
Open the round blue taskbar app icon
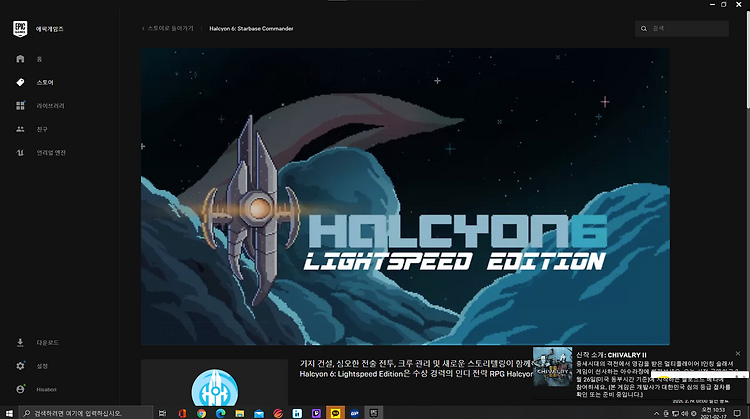click(354, 413)
